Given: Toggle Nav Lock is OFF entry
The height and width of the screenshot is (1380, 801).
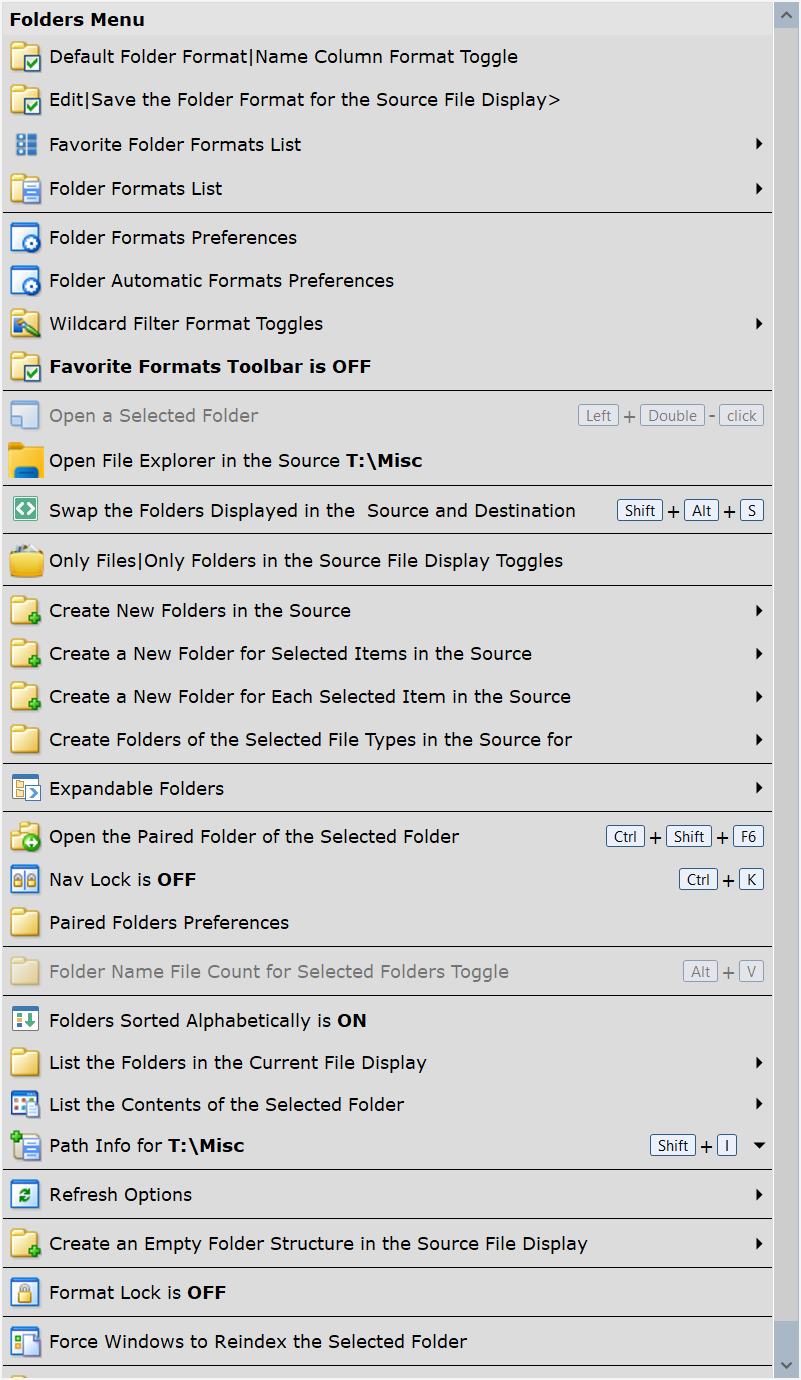Looking at the screenshot, I should click(387, 880).
